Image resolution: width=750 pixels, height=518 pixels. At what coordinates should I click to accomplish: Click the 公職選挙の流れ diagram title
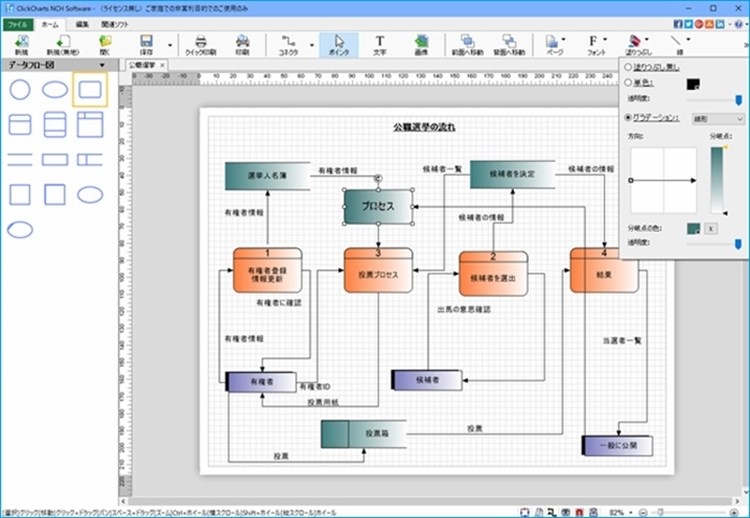pos(424,127)
